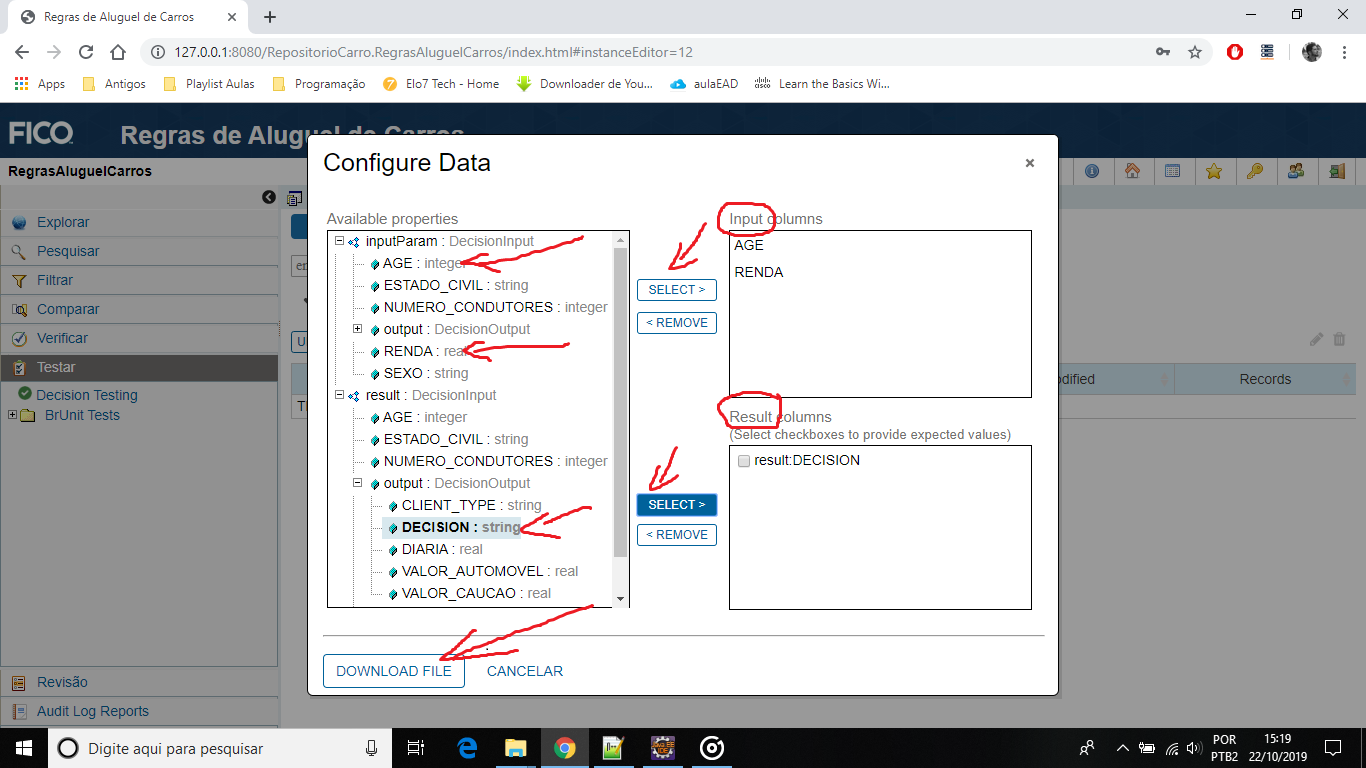Screen dimensions: 1366x768
Task: Click SELECT > button next to Input columns
Action: click(x=676, y=290)
